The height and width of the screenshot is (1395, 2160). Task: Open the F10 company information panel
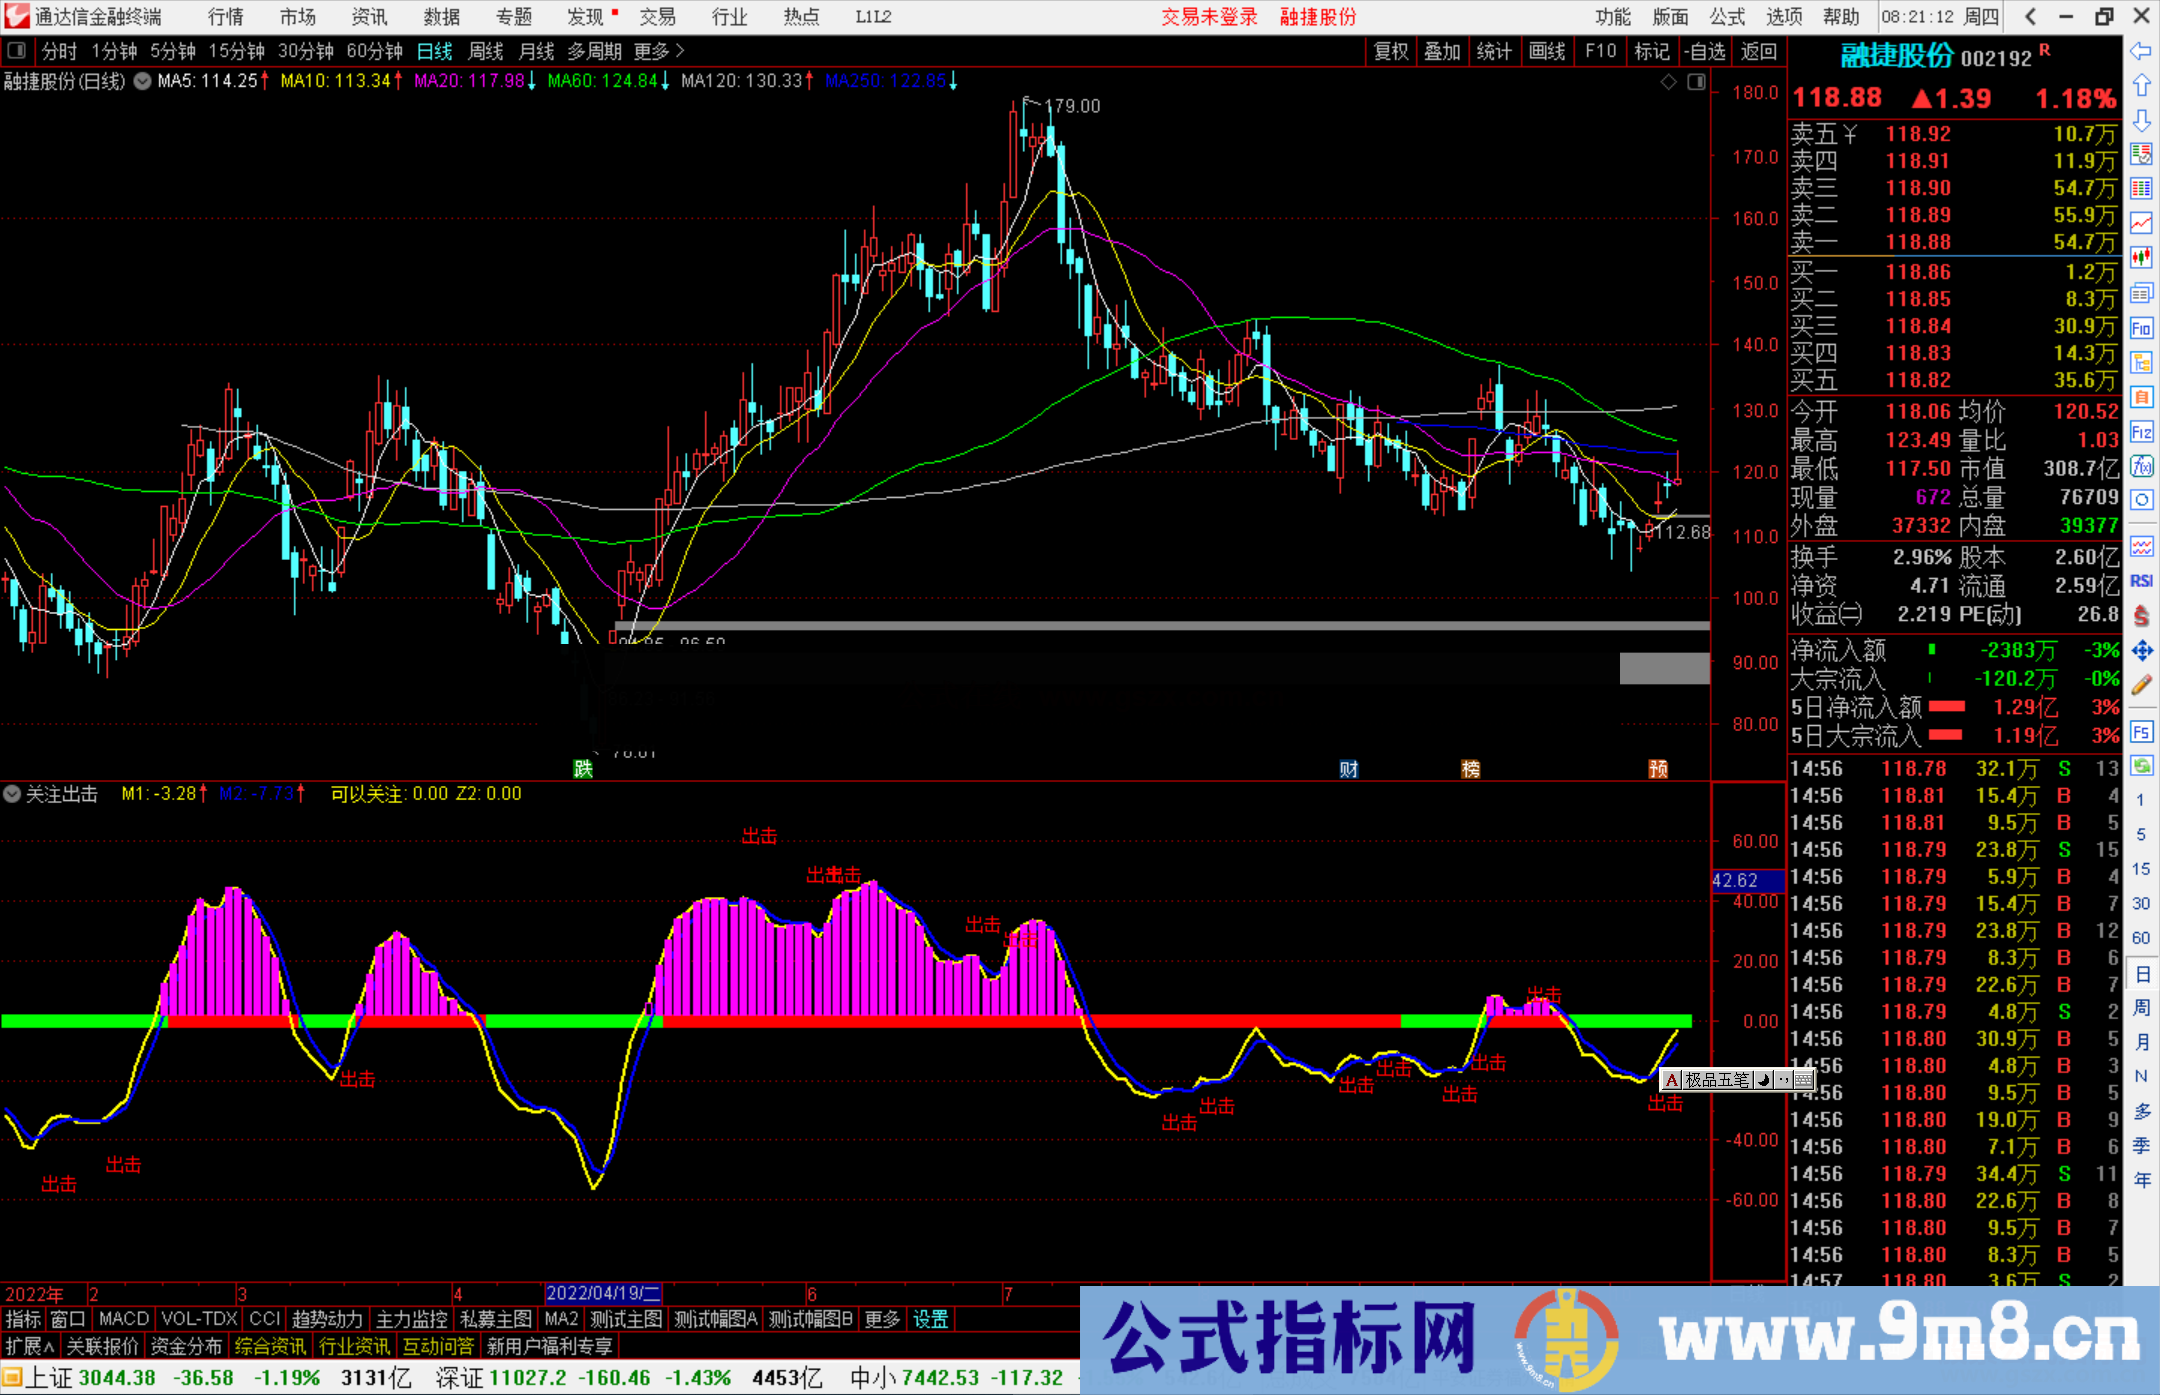tap(1601, 51)
